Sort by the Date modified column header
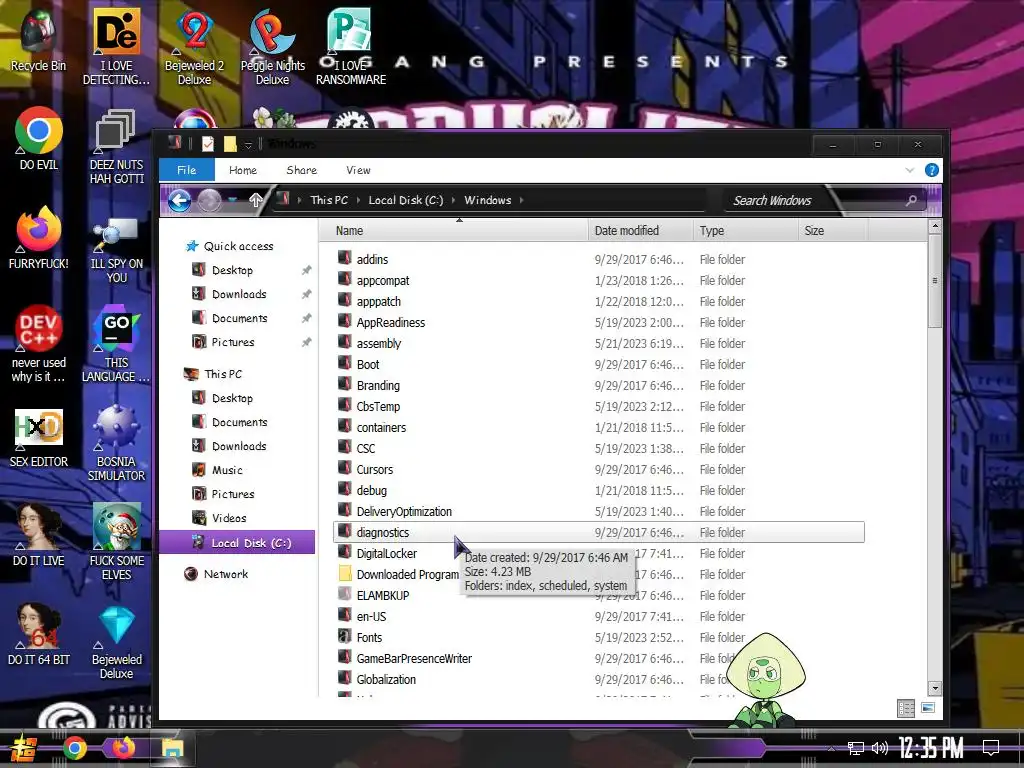Screen dimensions: 1024x768 (x=641, y=231)
